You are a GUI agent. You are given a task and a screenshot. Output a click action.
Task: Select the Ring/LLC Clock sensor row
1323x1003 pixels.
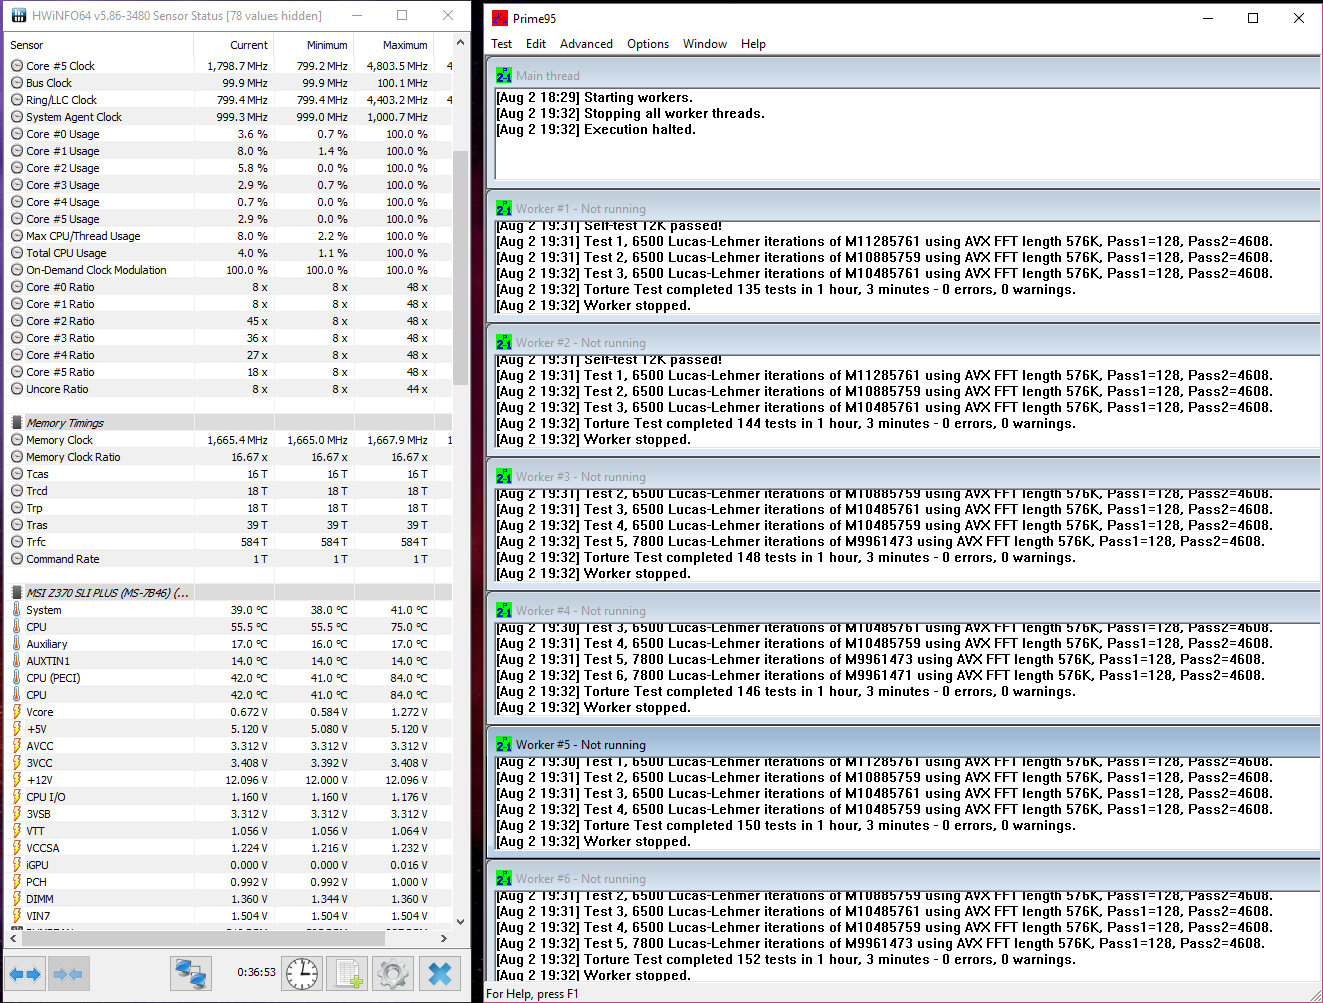[x=229, y=100]
